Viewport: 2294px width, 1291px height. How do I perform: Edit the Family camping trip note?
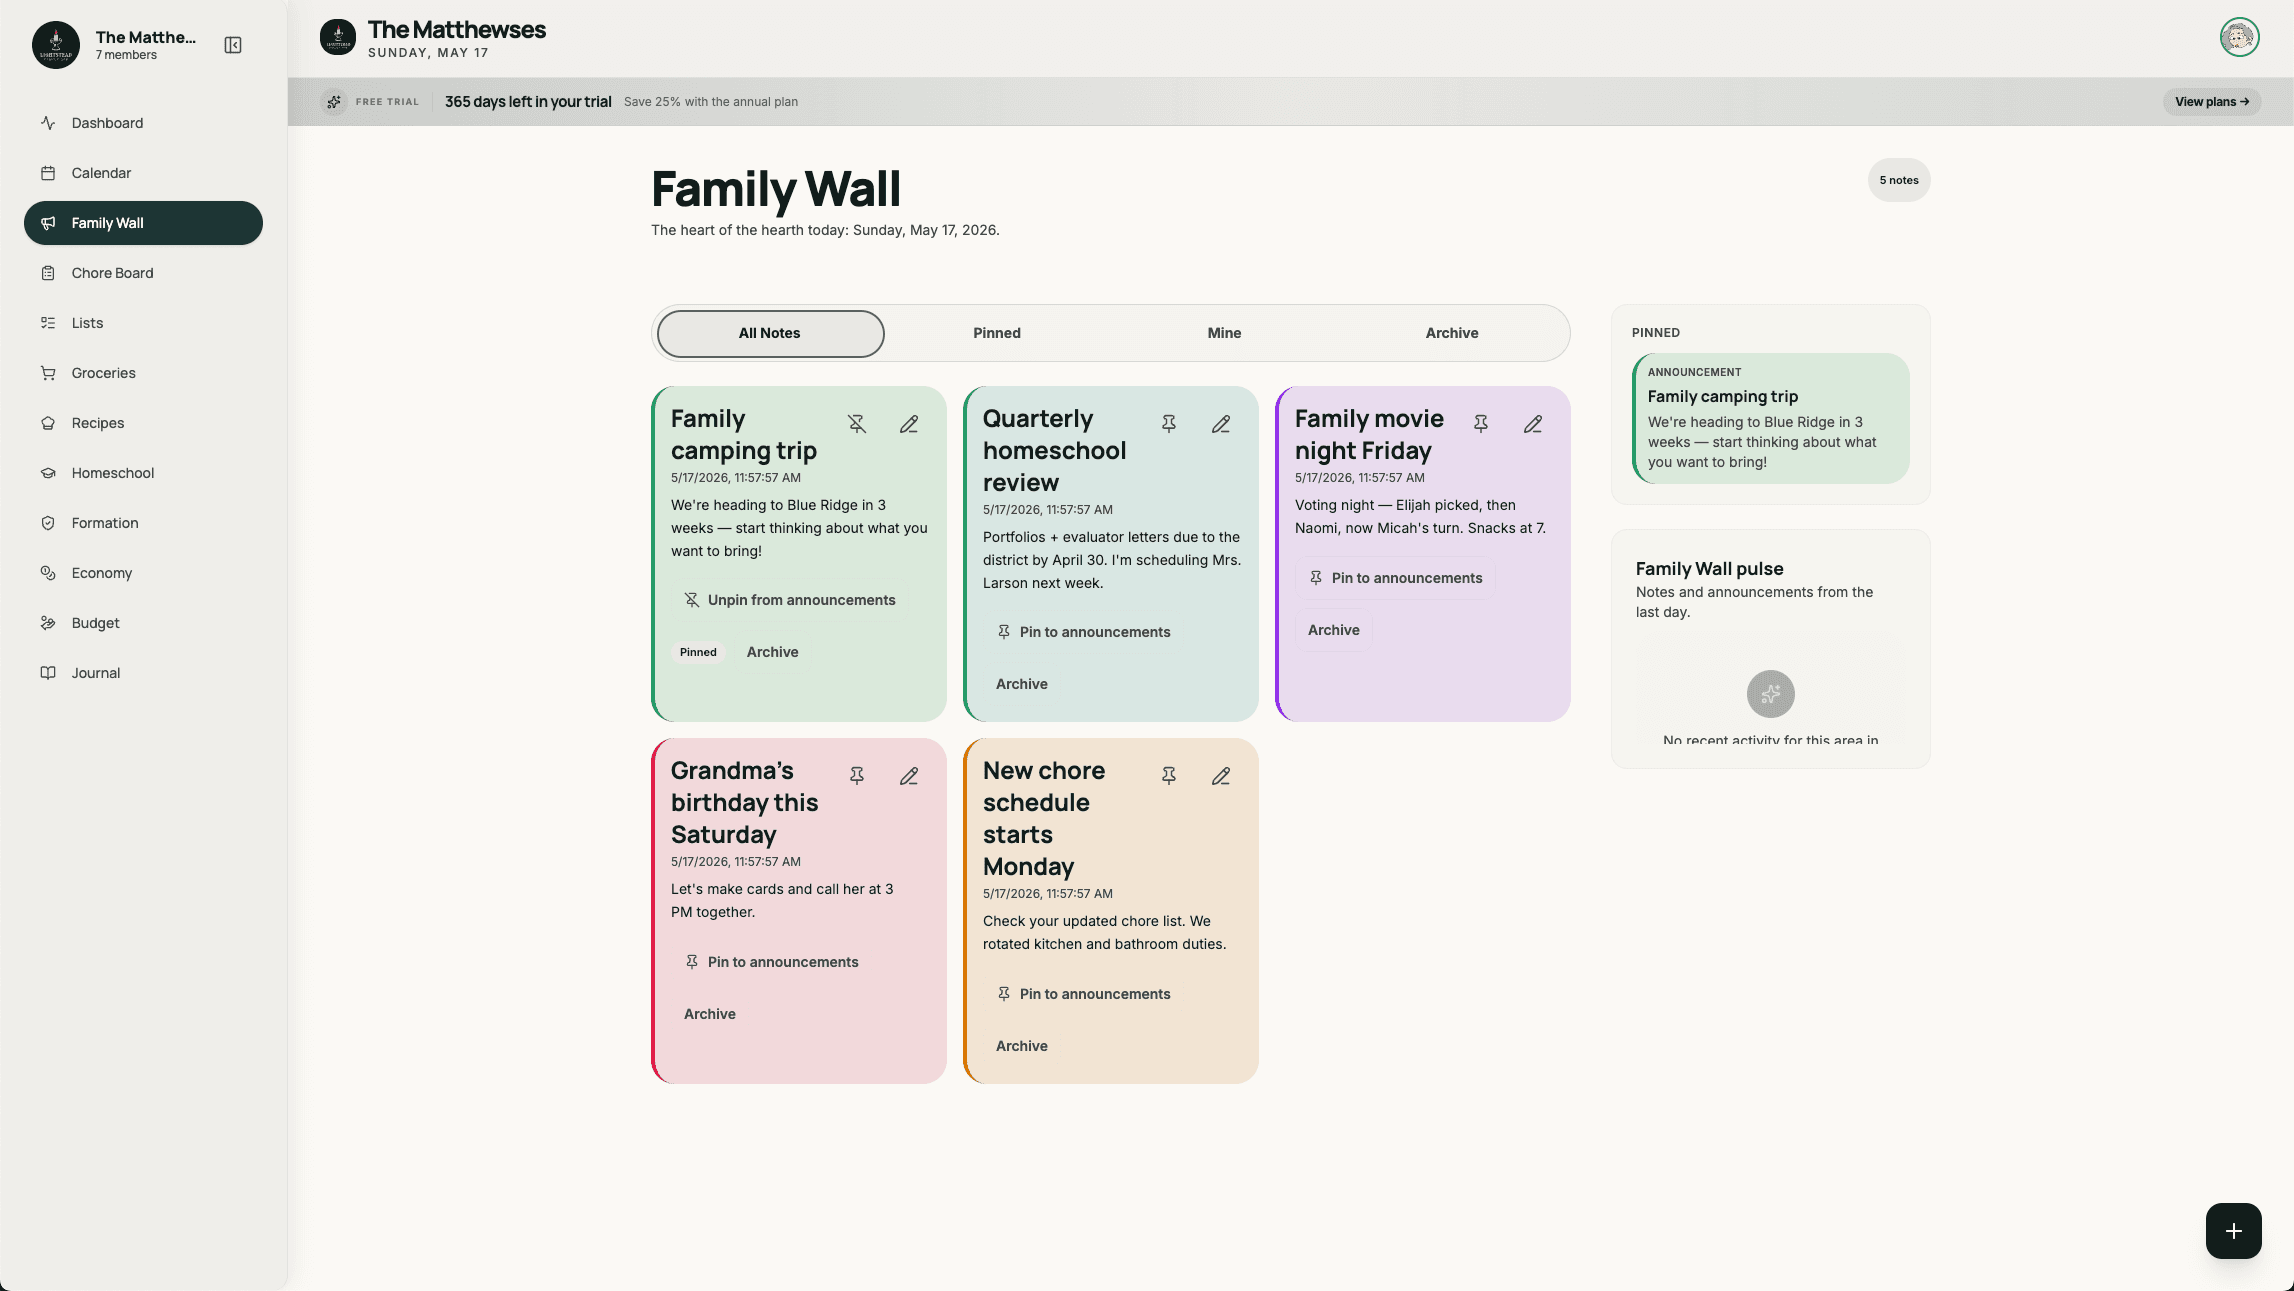point(909,424)
